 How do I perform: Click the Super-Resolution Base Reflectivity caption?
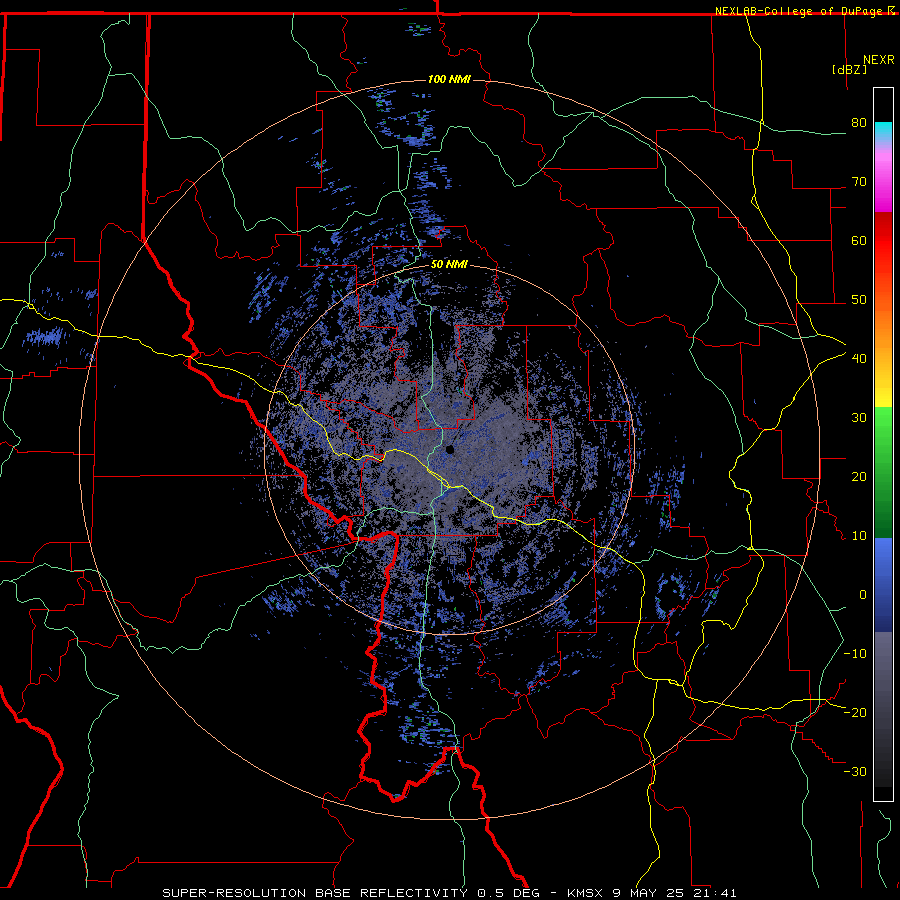pos(449,893)
